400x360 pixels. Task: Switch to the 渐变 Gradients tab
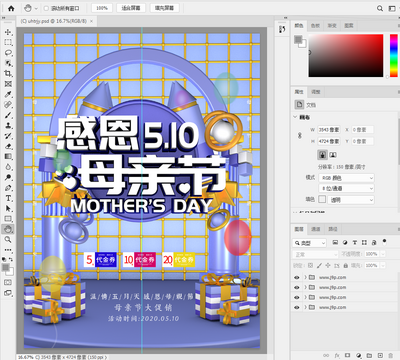click(x=332, y=26)
